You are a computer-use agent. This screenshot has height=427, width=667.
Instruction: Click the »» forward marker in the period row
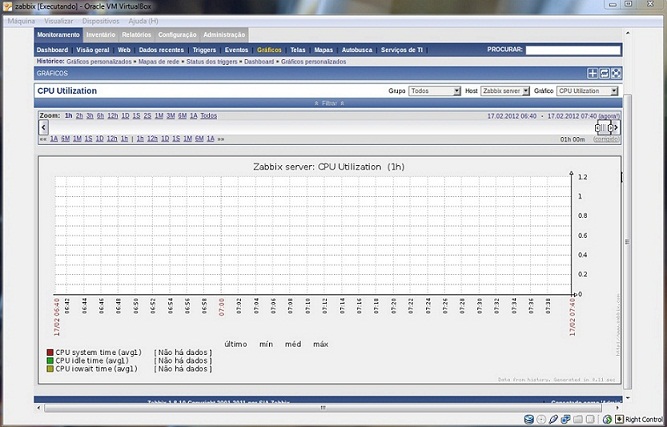[x=220, y=139]
